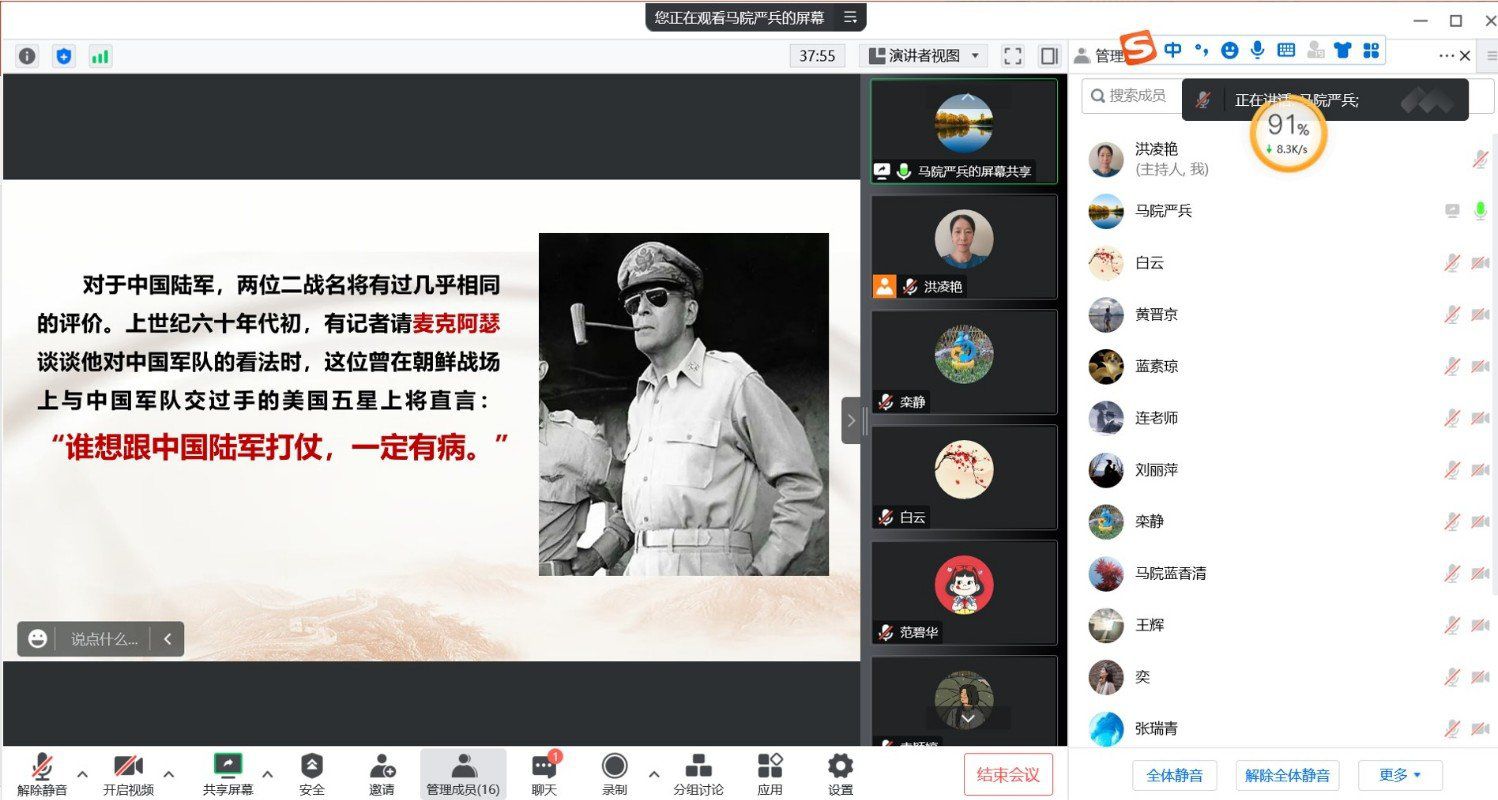This screenshot has height=800, width=1498.
Task: Open the Settings gear icon
Action: [840, 774]
